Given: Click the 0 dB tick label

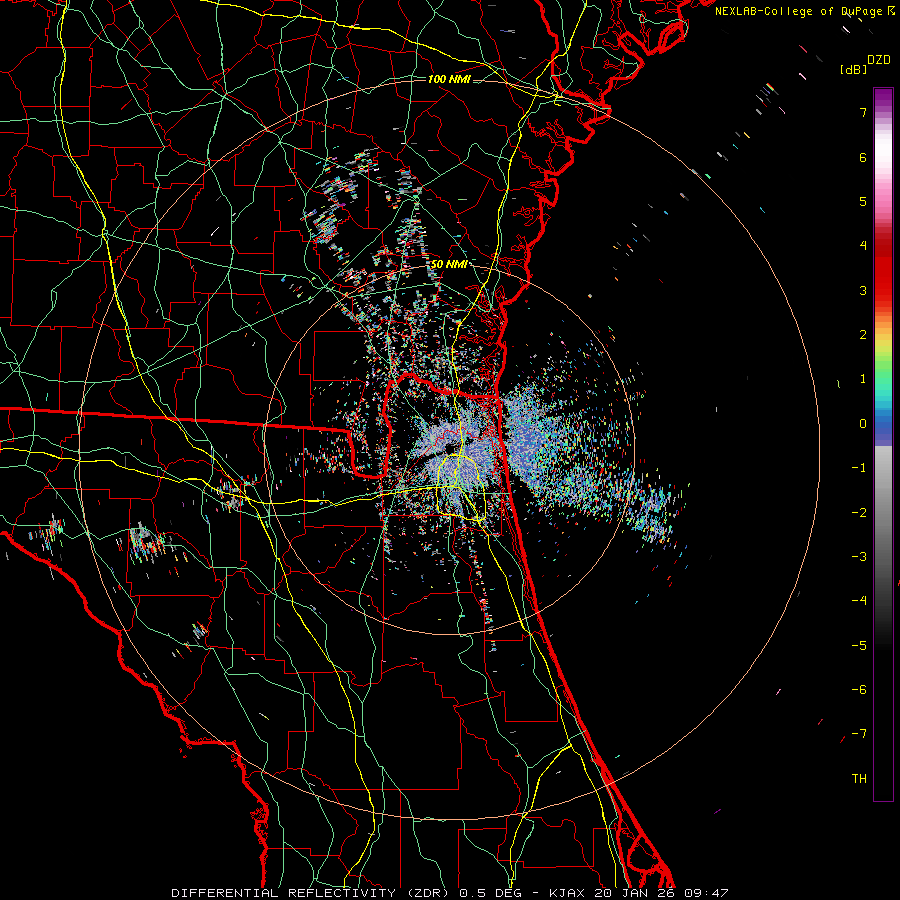Looking at the screenshot, I should pyautogui.click(x=863, y=424).
